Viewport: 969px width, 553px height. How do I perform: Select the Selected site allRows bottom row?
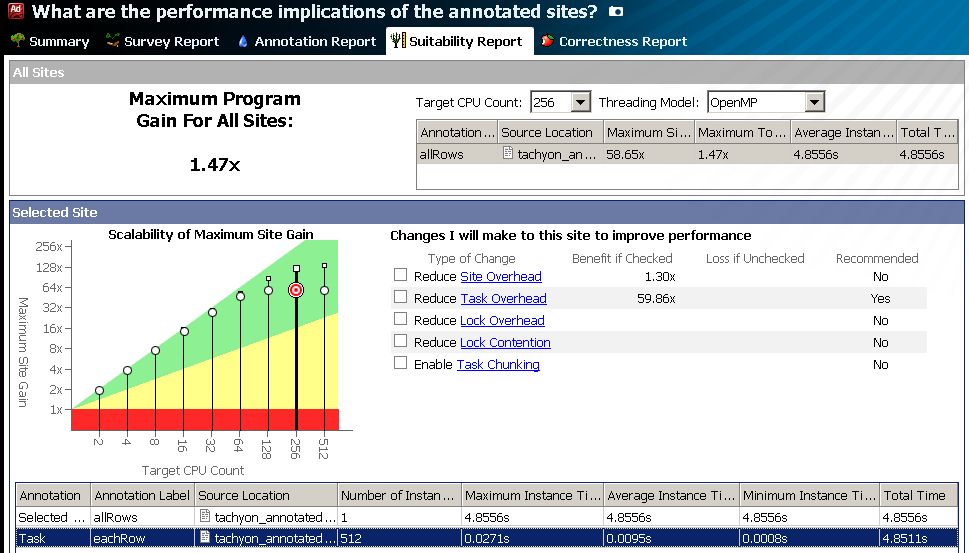(487, 517)
